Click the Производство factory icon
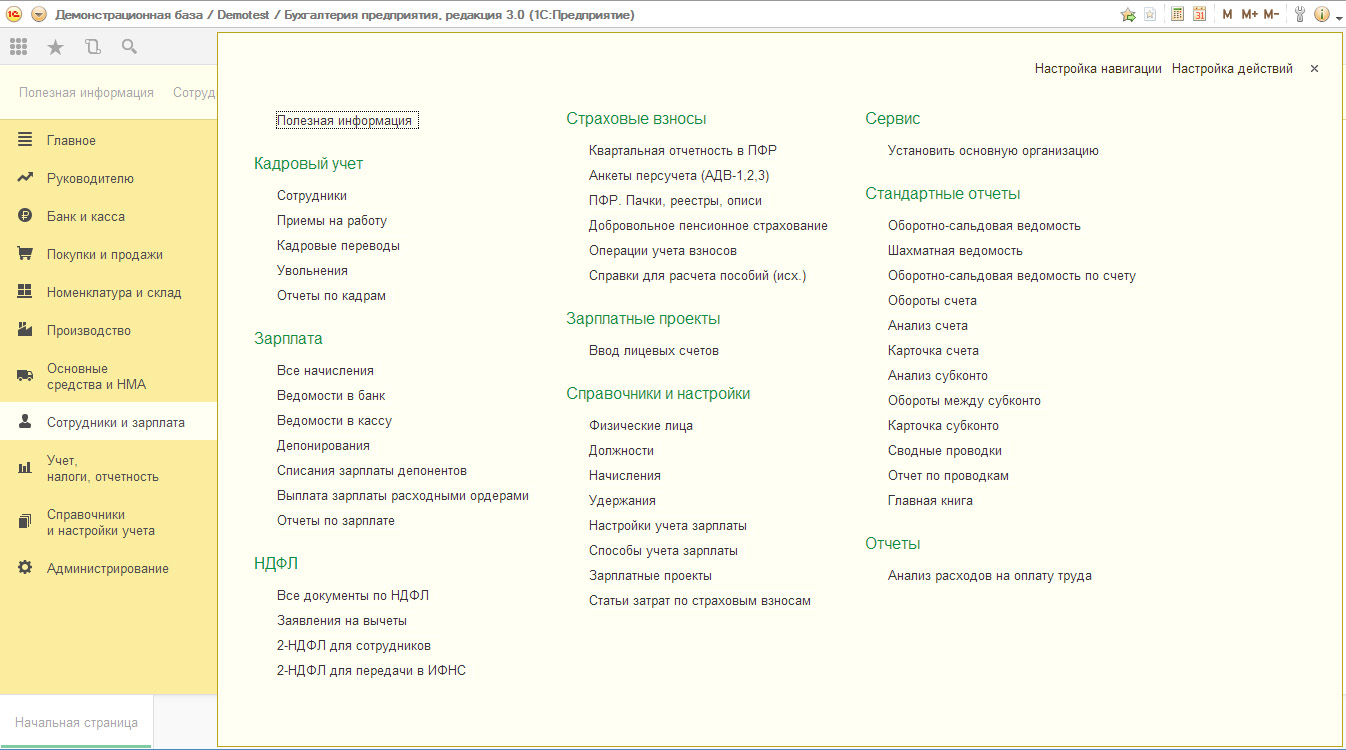 (x=25, y=330)
